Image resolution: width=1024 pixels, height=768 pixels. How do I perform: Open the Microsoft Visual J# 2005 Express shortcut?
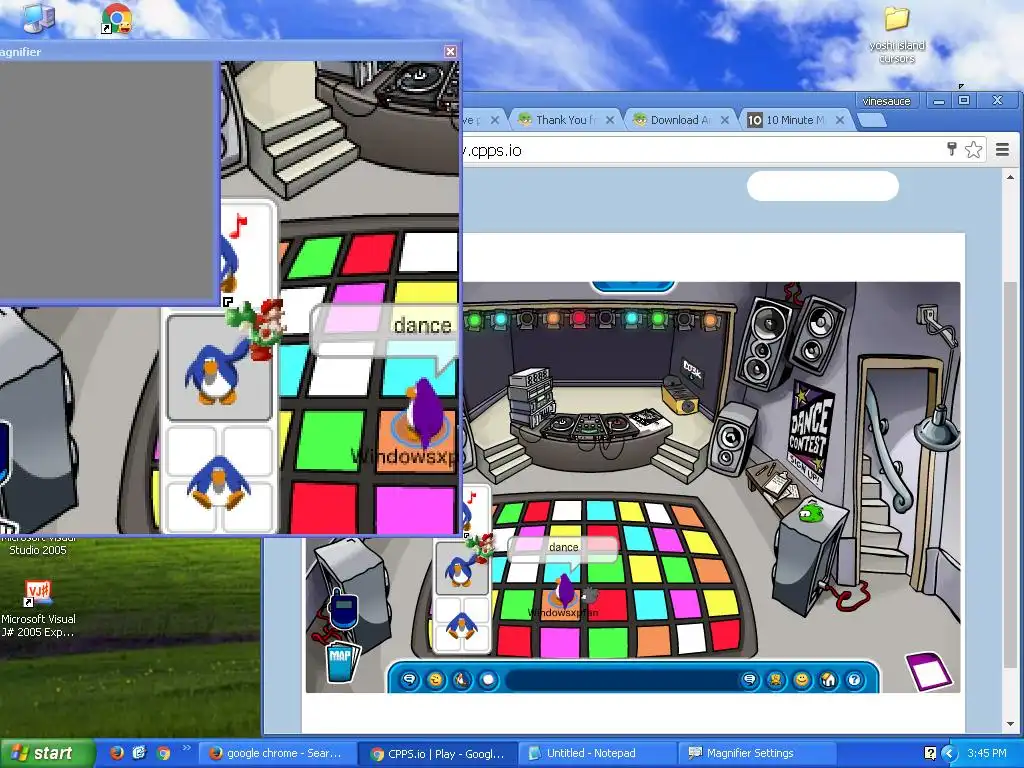point(38,609)
